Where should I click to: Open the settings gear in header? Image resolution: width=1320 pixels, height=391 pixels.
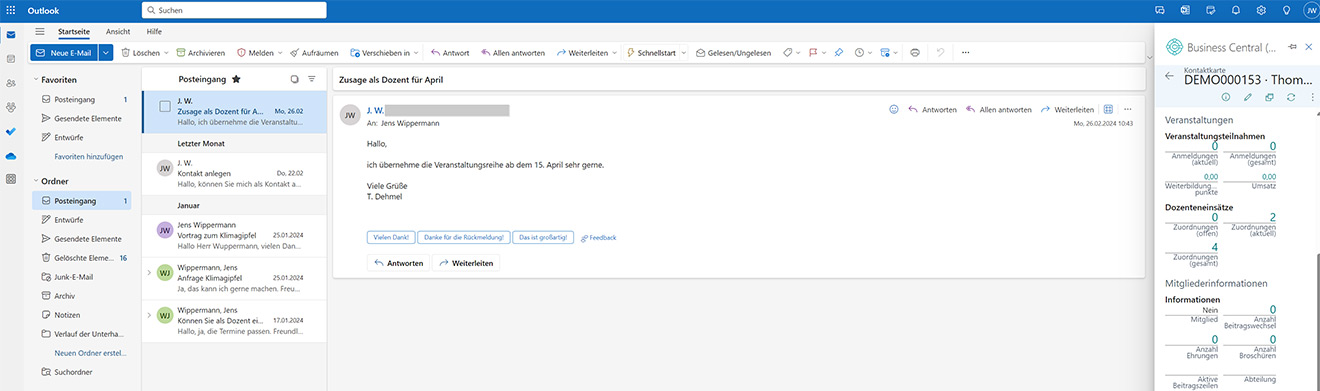tap(1261, 10)
